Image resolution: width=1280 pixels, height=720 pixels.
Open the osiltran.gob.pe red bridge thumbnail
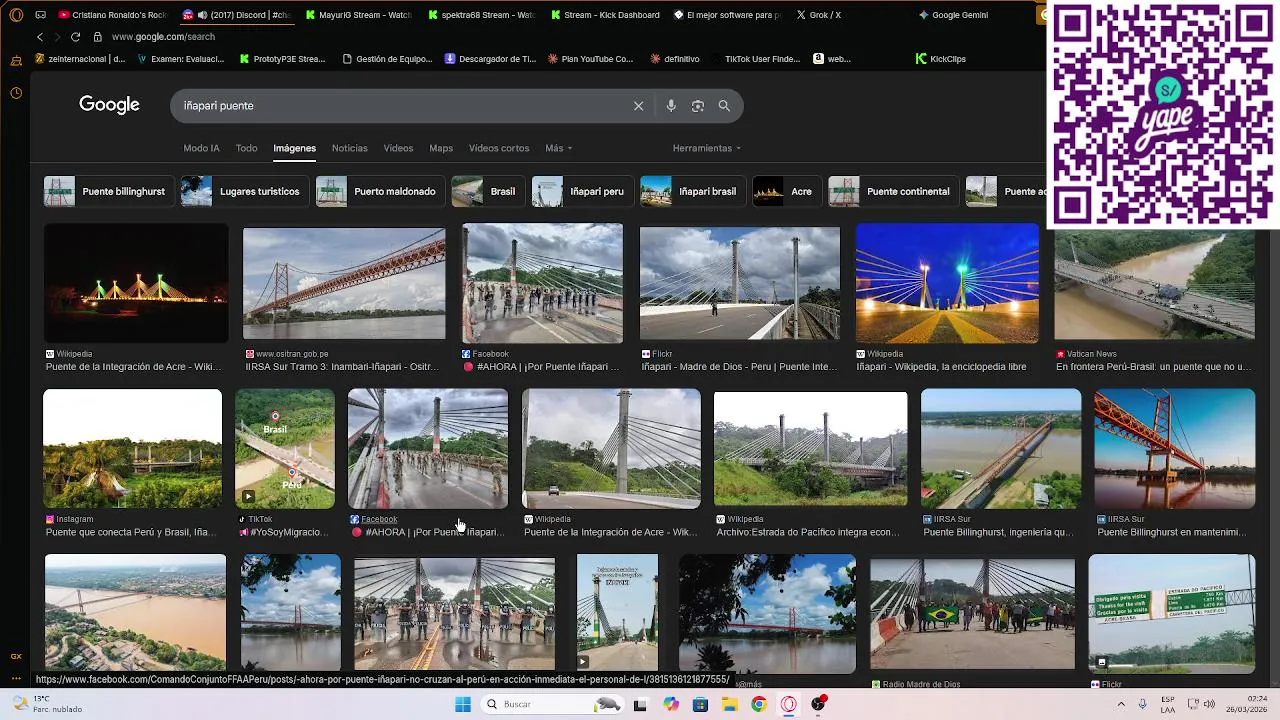pos(344,283)
